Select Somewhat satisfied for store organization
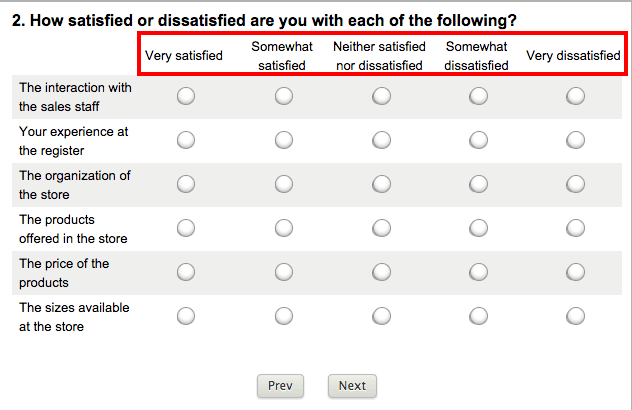Viewport: 632px width, 410px height. point(284,184)
